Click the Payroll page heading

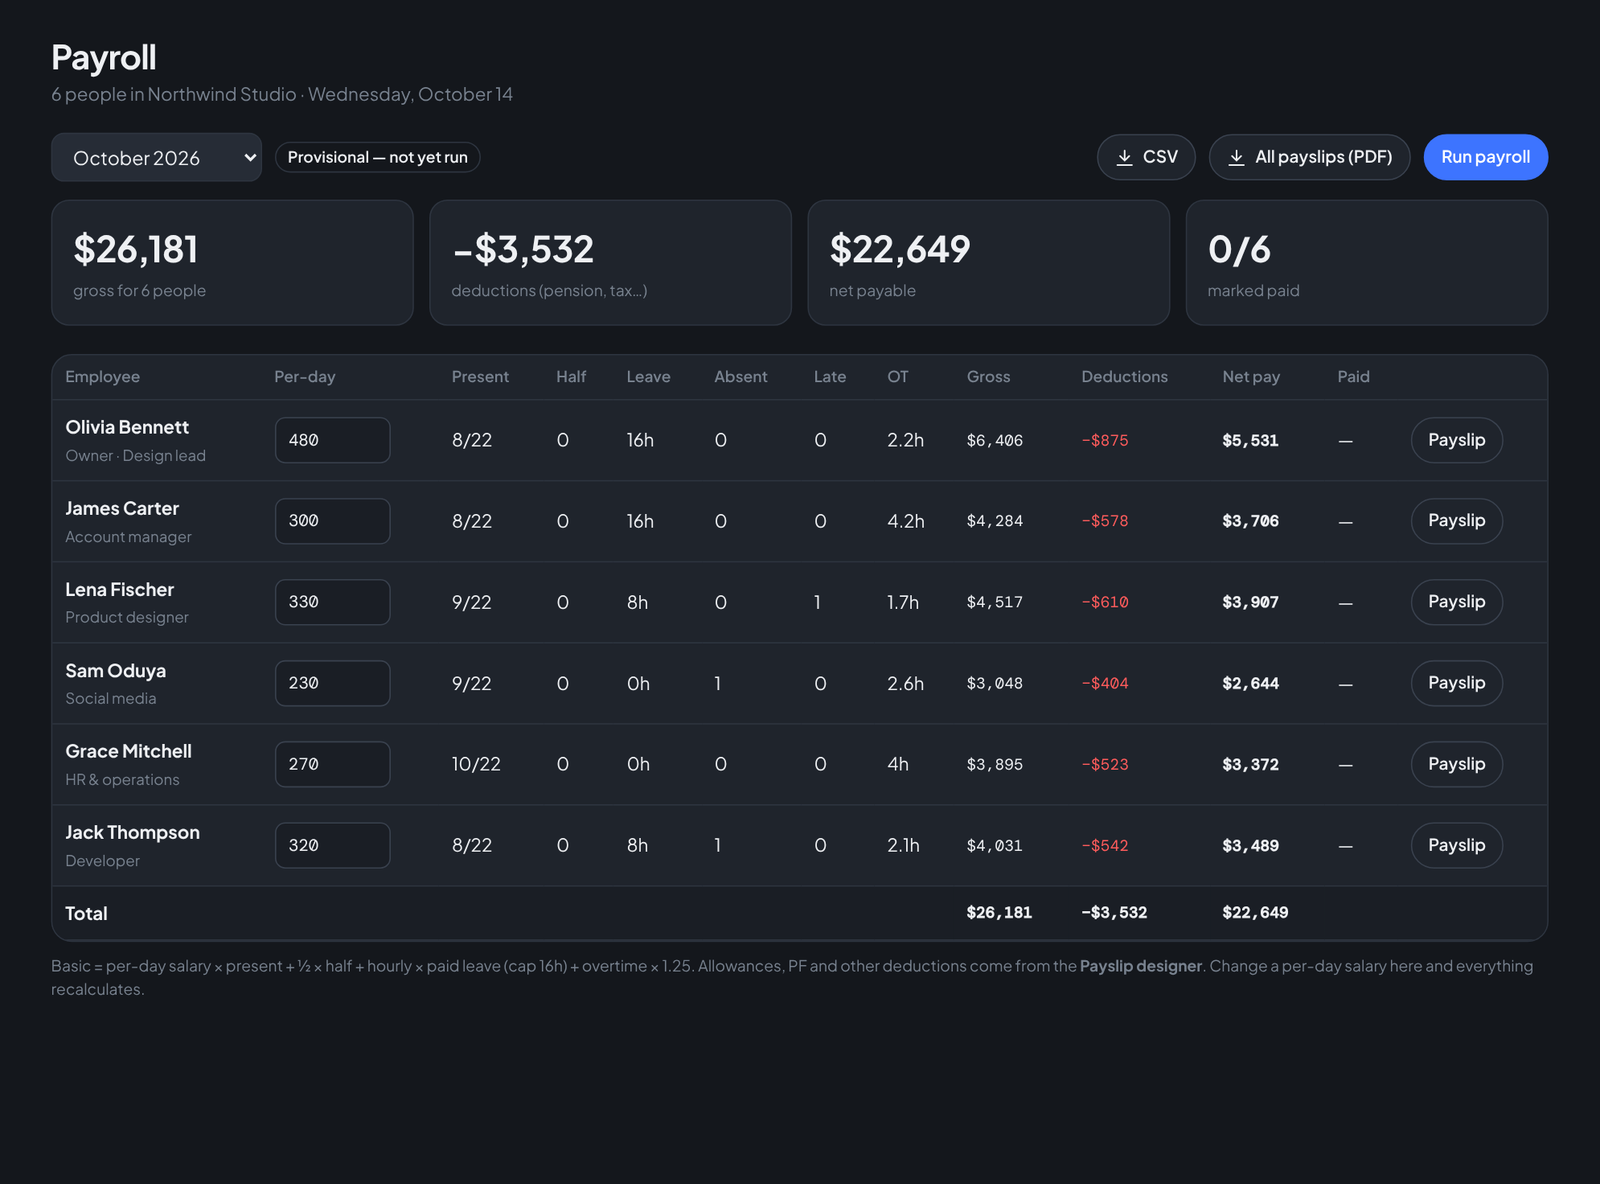tap(104, 57)
